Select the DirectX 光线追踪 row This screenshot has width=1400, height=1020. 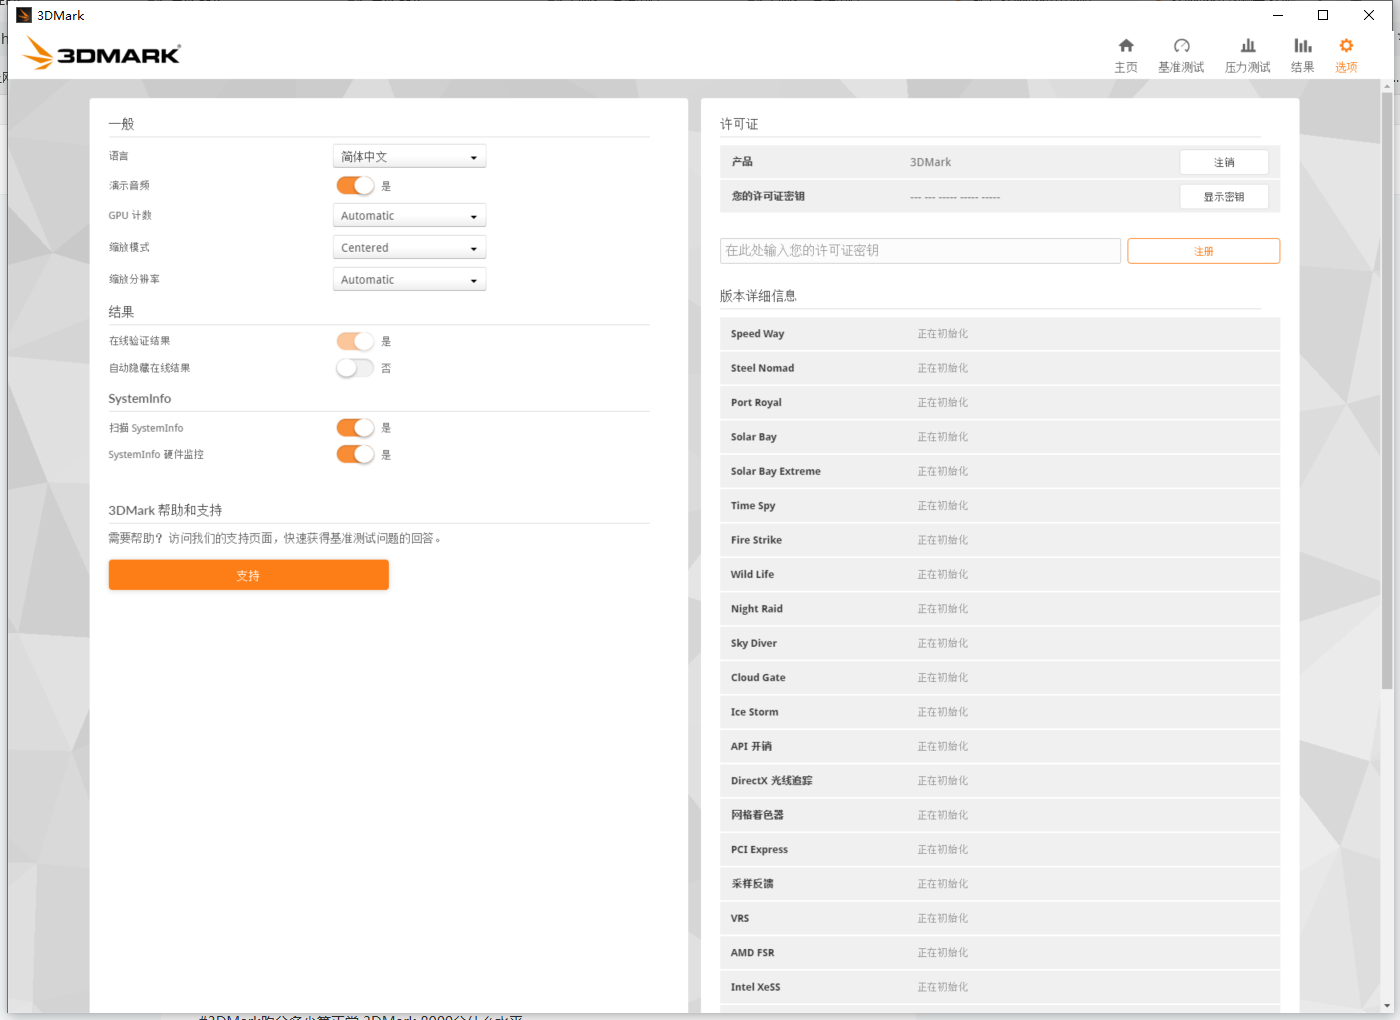click(x=1000, y=781)
